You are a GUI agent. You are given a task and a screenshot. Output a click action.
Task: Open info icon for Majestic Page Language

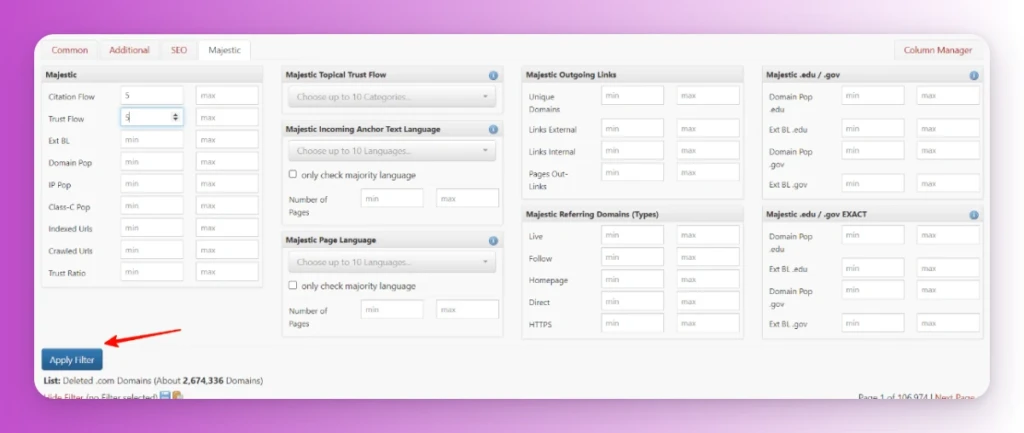pos(493,240)
